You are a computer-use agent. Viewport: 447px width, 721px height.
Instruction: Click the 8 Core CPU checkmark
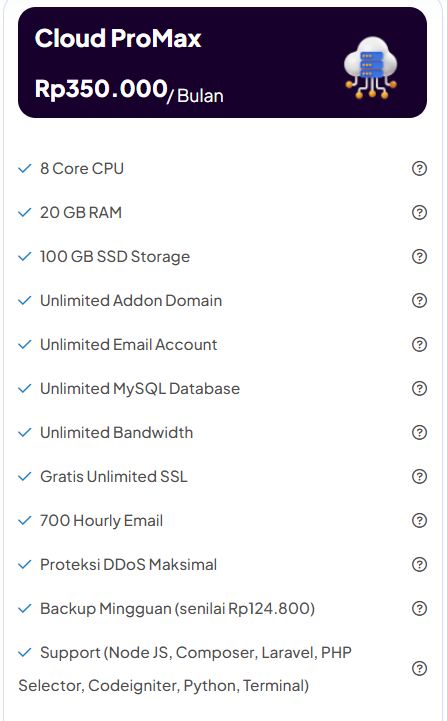pyautogui.click(x=24, y=169)
